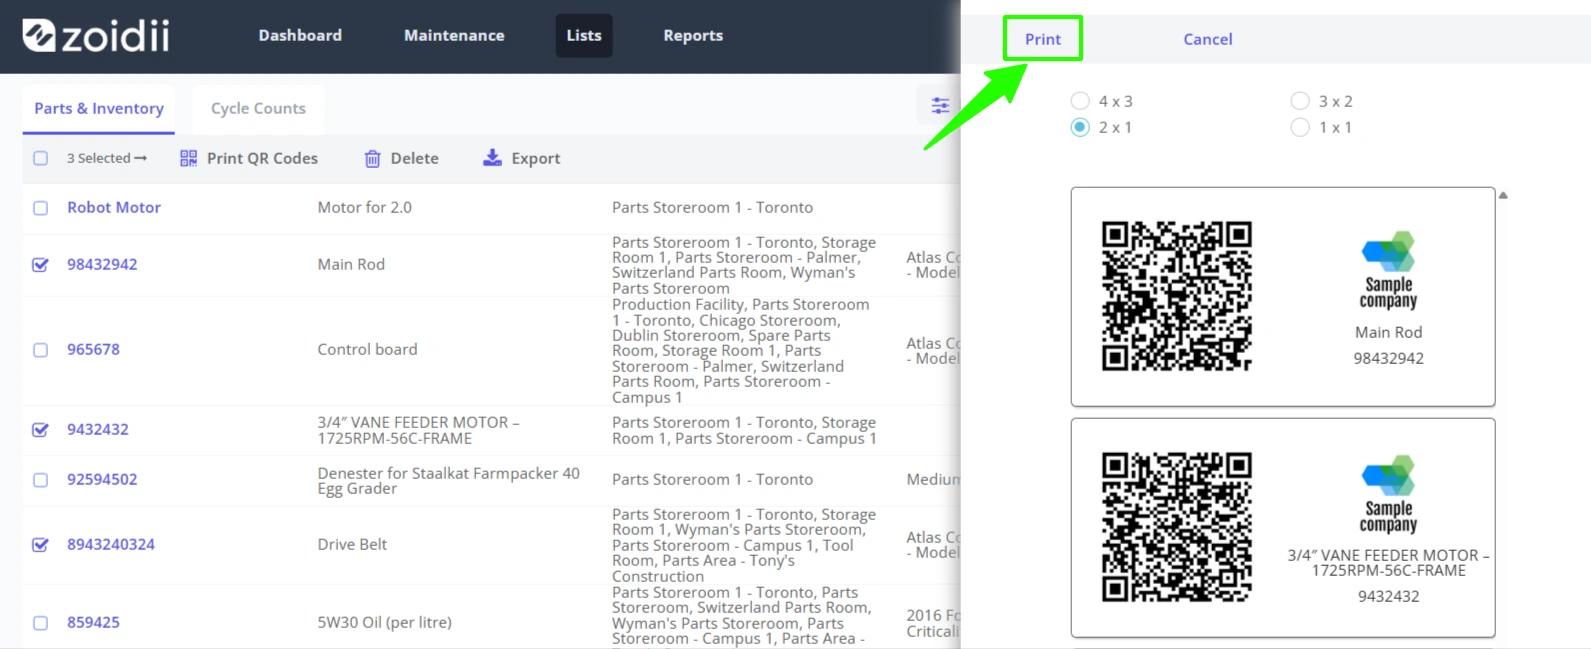Image resolution: width=1591 pixels, height=649 pixels.
Task: Click 'Main Rod' text on label preview
Action: [1388, 332]
